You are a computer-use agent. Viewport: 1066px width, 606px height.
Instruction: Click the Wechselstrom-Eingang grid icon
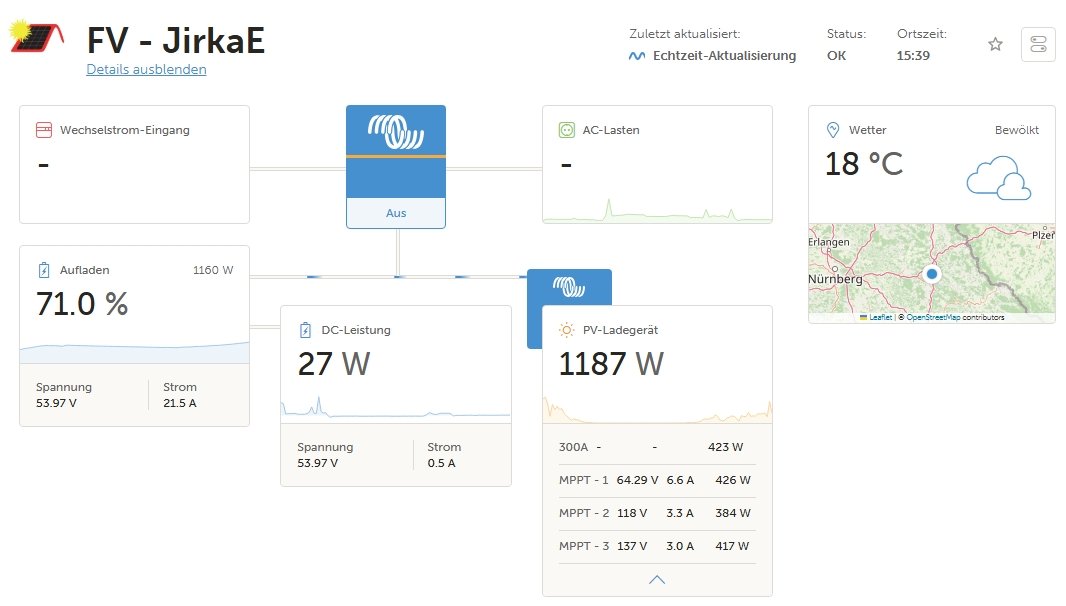(x=44, y=130)
